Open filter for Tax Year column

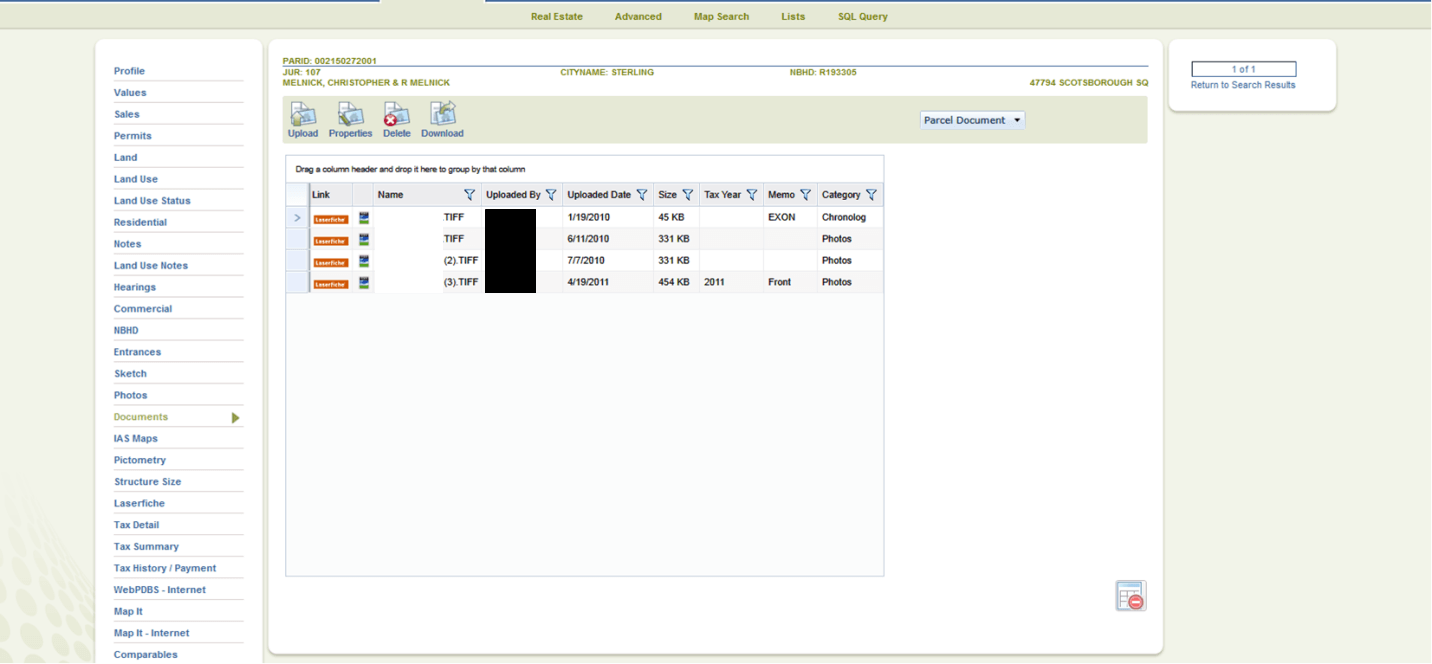tap(752, 195)
